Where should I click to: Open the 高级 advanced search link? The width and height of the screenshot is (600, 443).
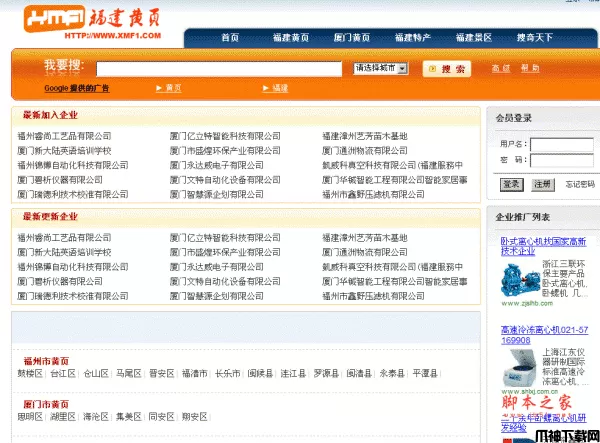501,68
